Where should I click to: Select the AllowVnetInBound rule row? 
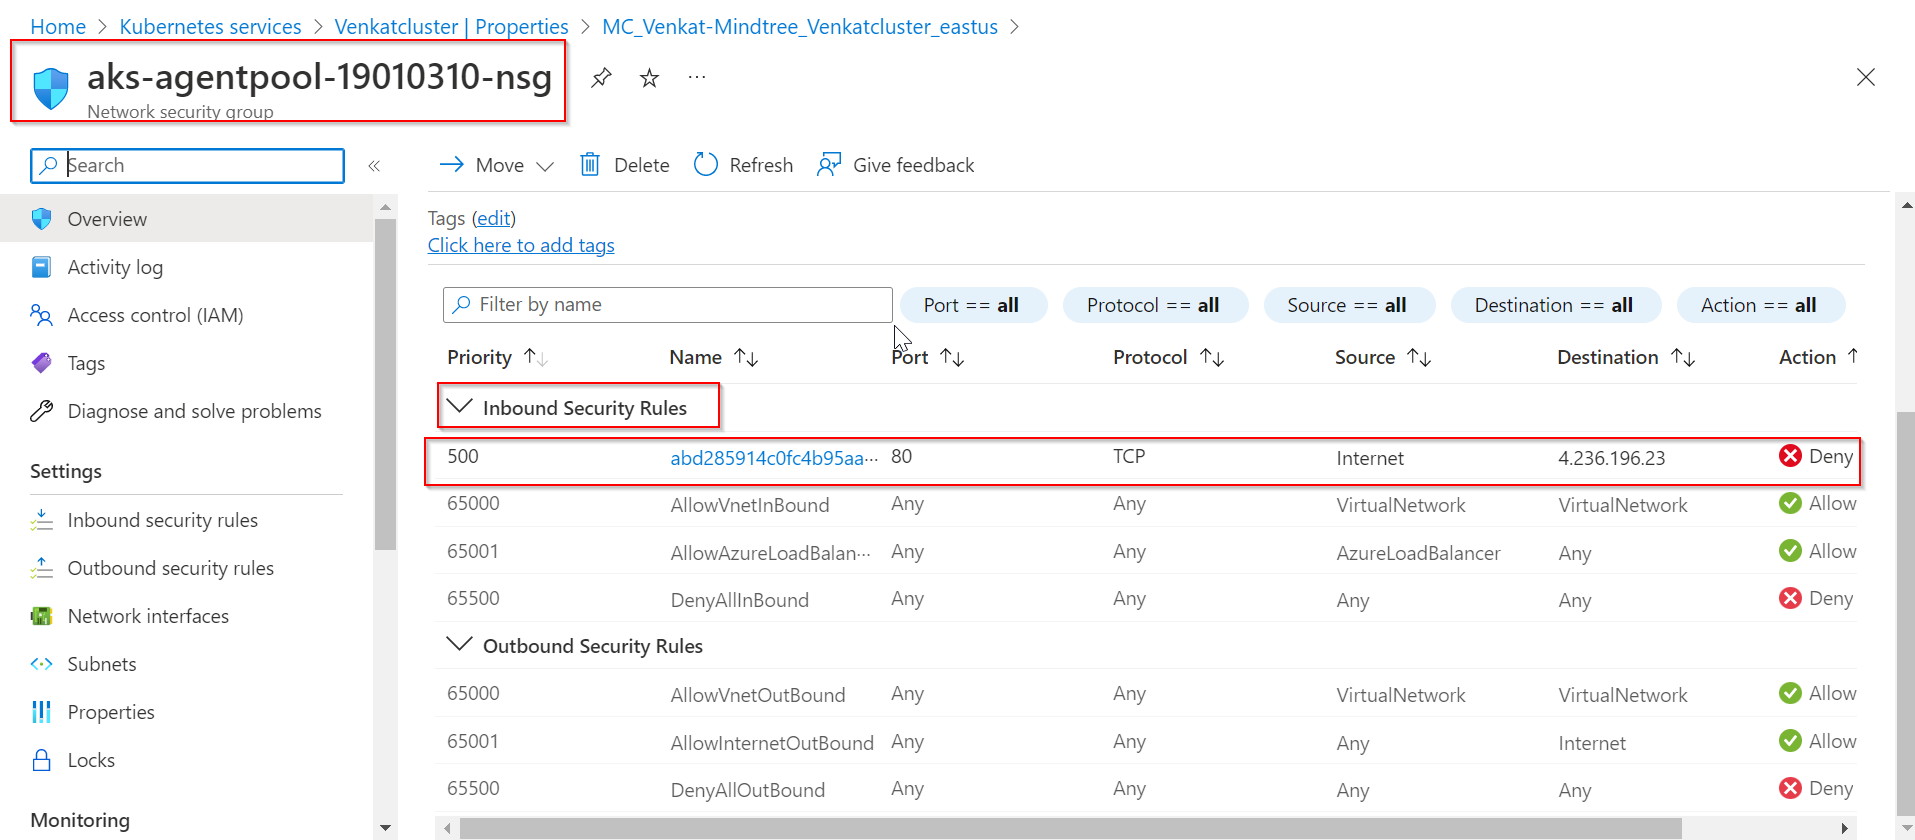[1146, 504]
